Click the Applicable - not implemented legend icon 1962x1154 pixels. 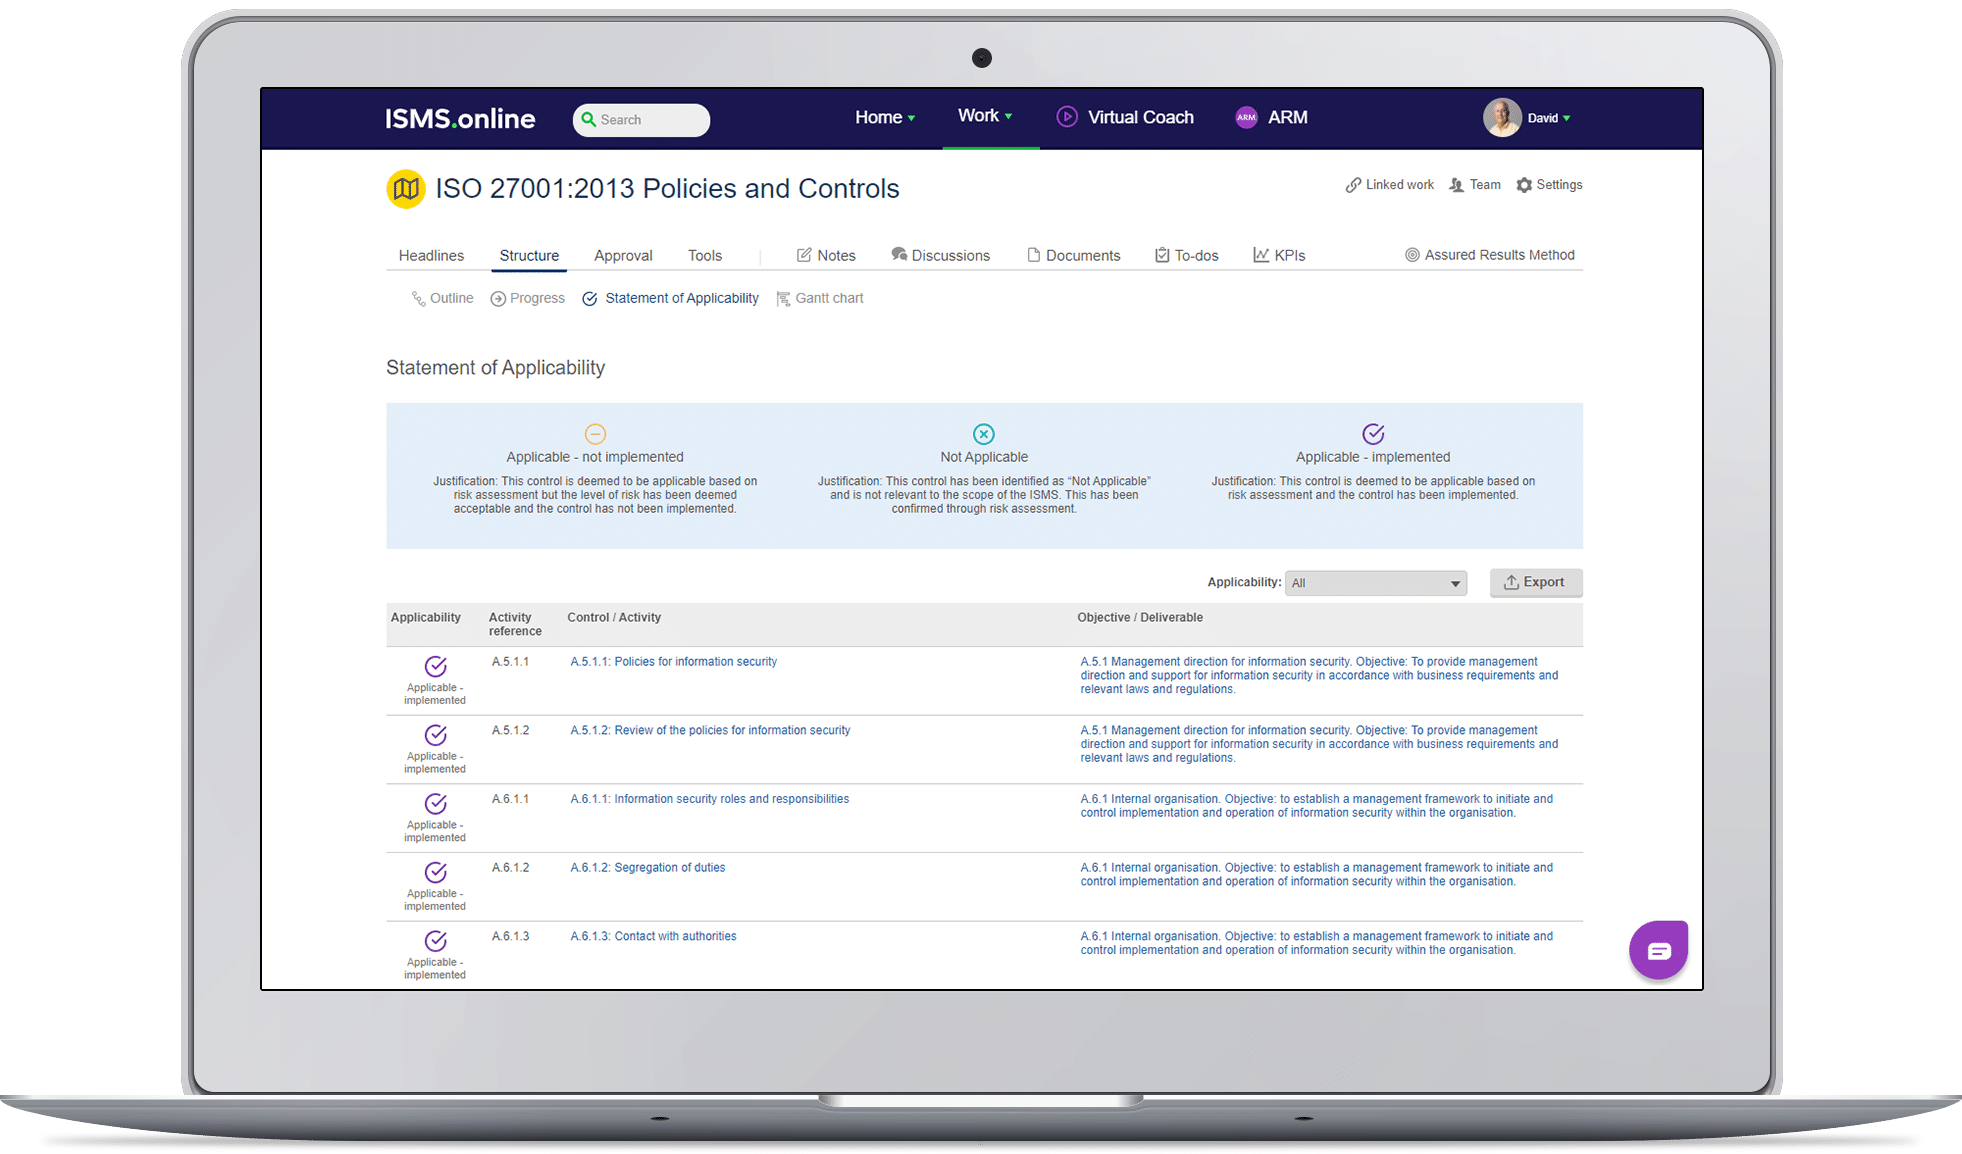pyautogui.click(x=595, y=434)
